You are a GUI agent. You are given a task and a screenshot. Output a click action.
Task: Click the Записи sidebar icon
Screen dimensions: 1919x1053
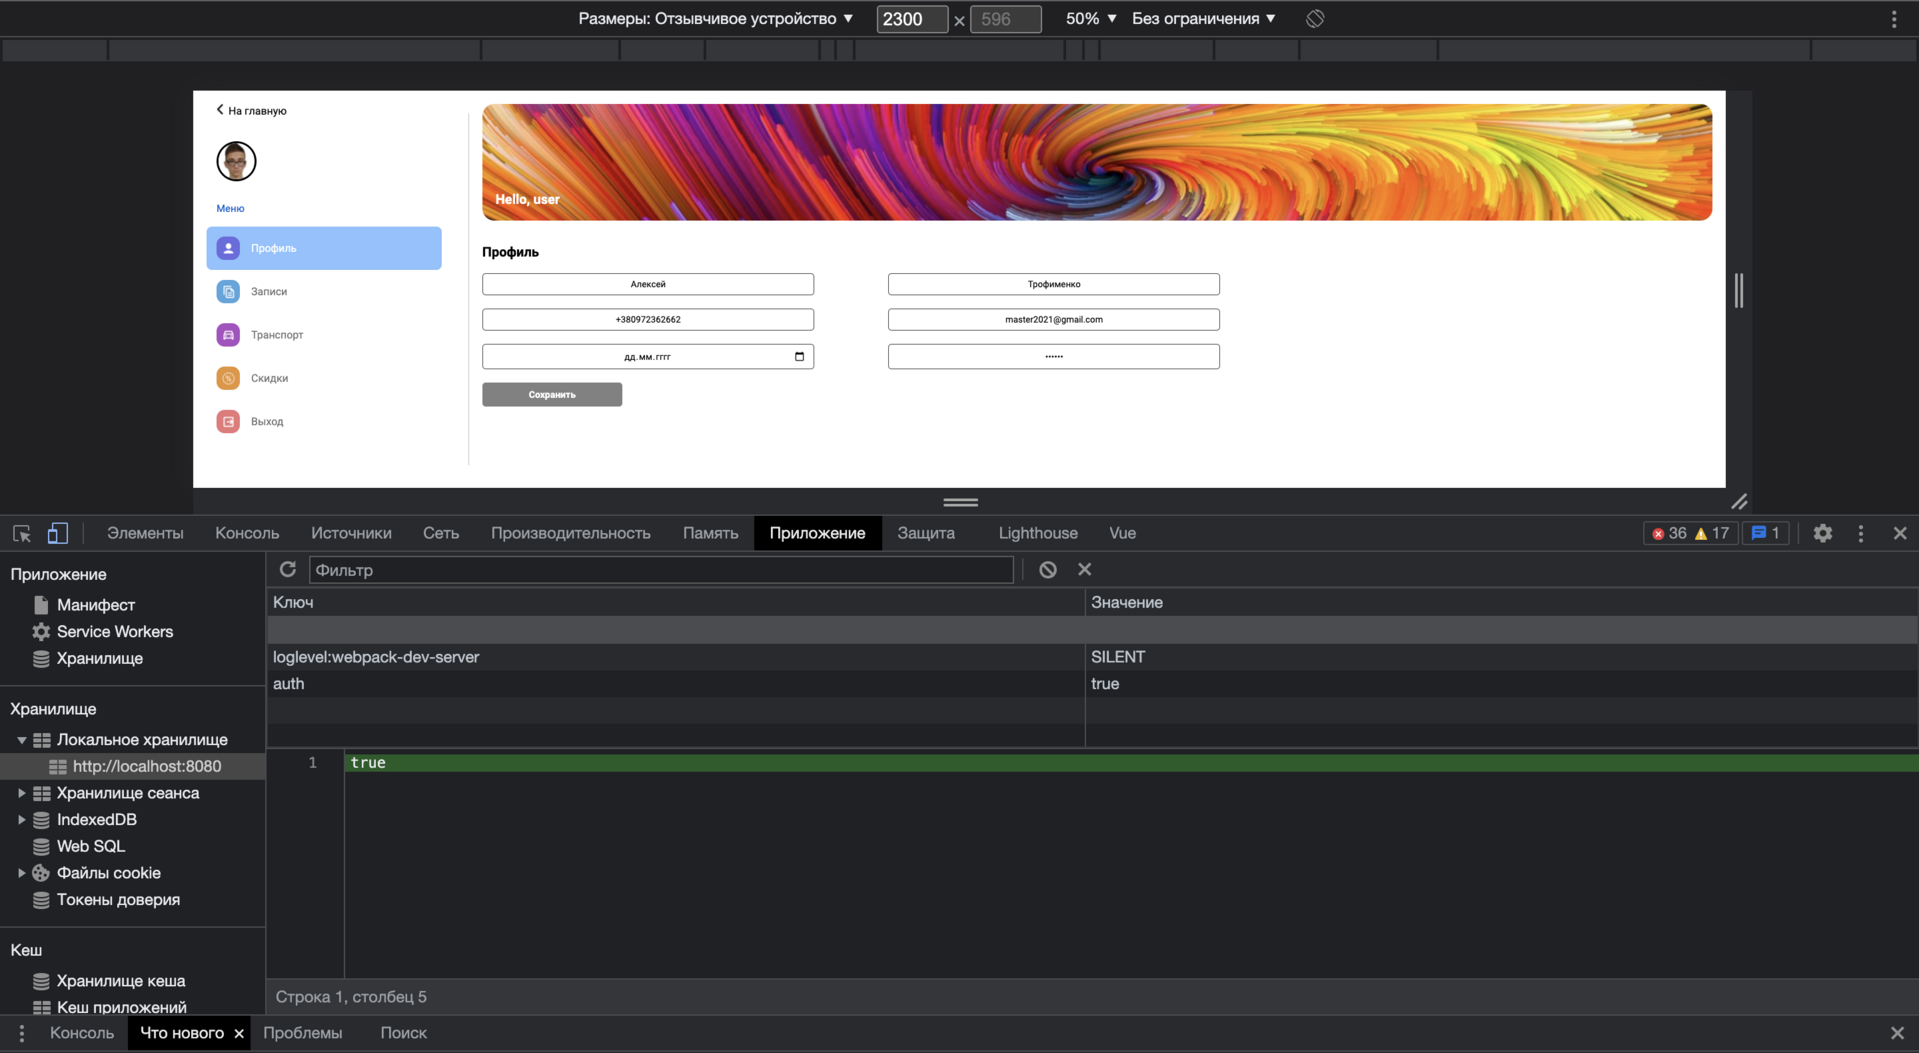[228, 291]
